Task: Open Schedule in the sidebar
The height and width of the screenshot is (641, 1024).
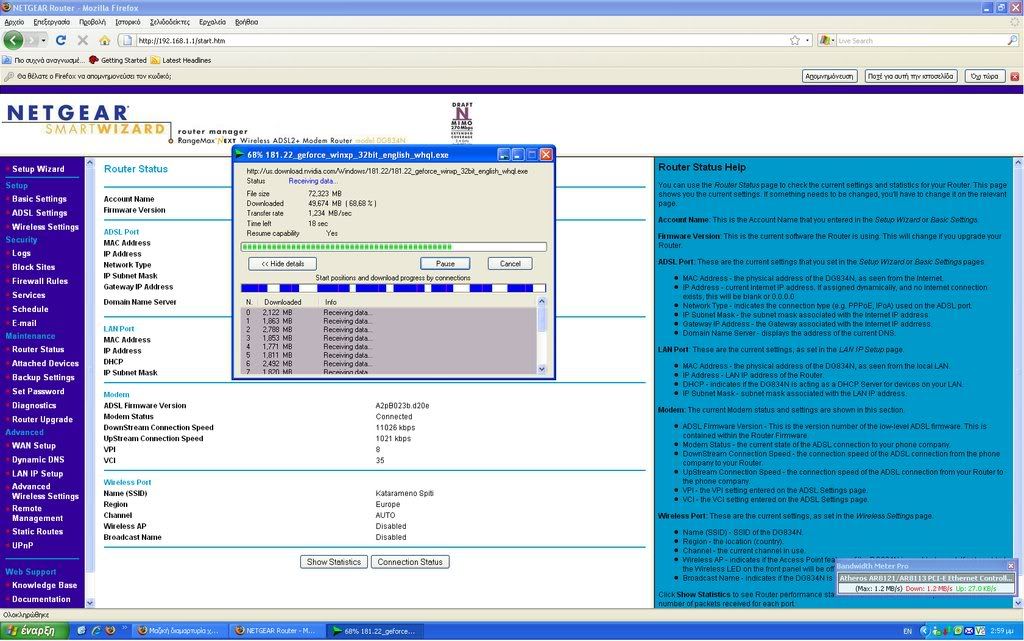Action: [30, 309]
